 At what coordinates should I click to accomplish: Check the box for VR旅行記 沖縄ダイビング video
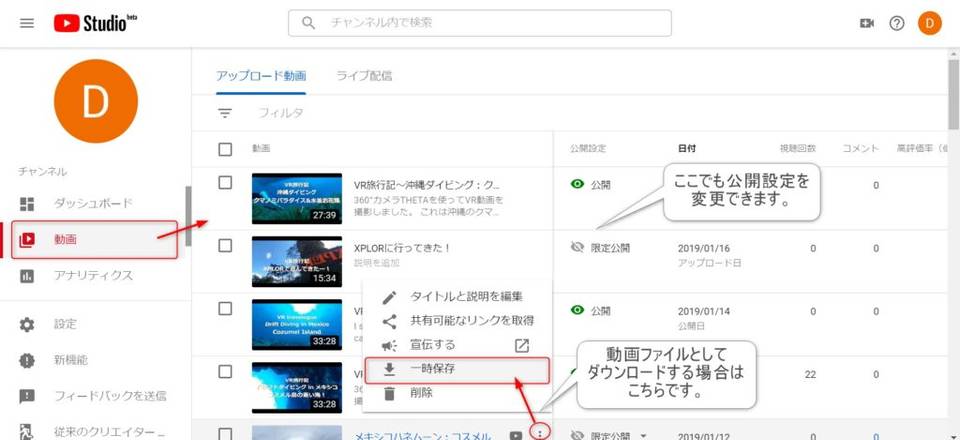pos(225,183)
